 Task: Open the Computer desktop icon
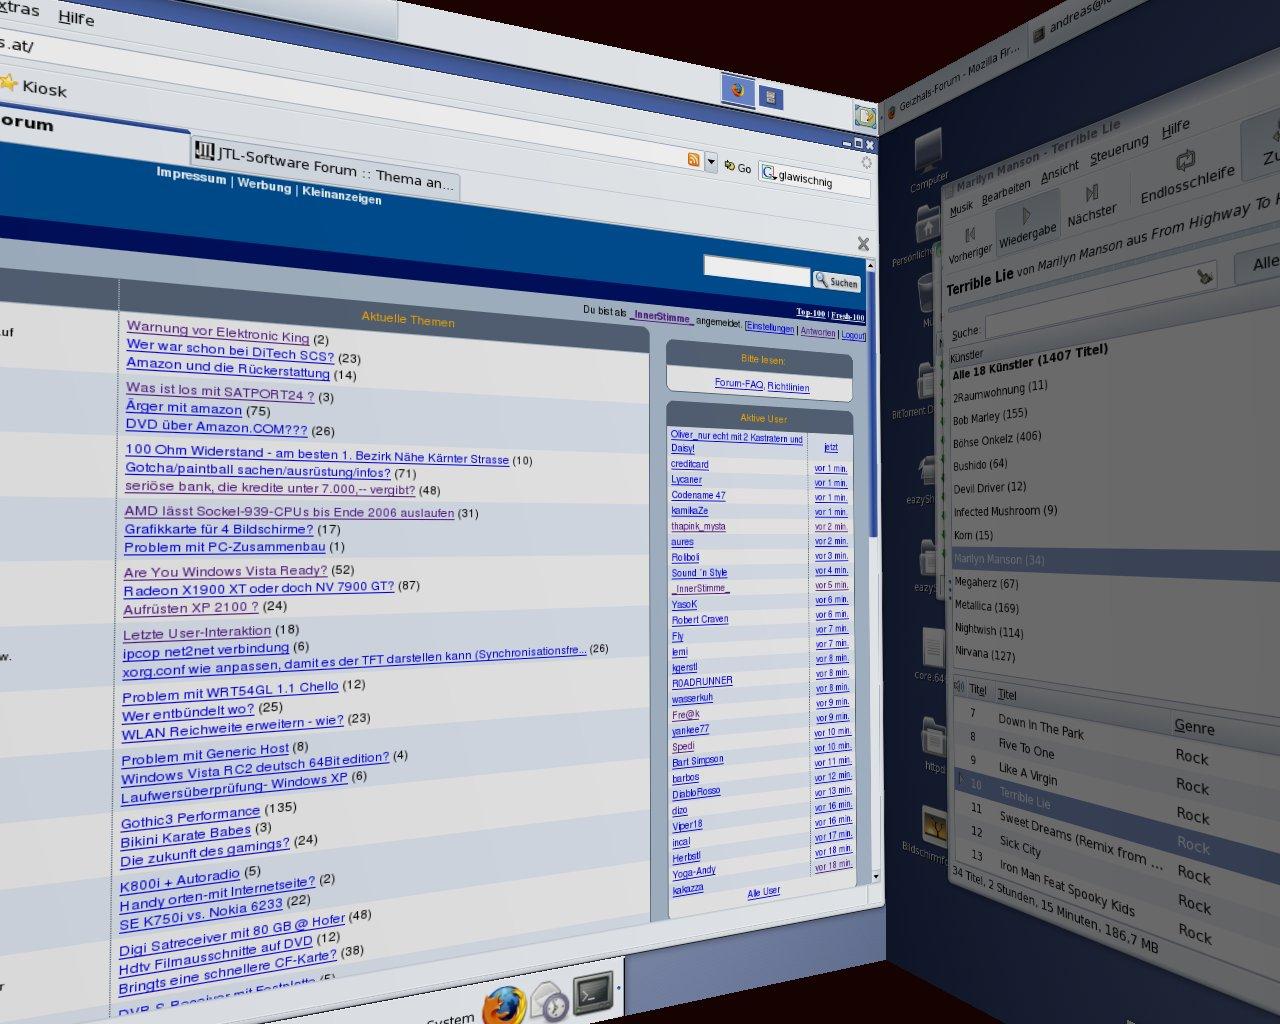[928, 158]
